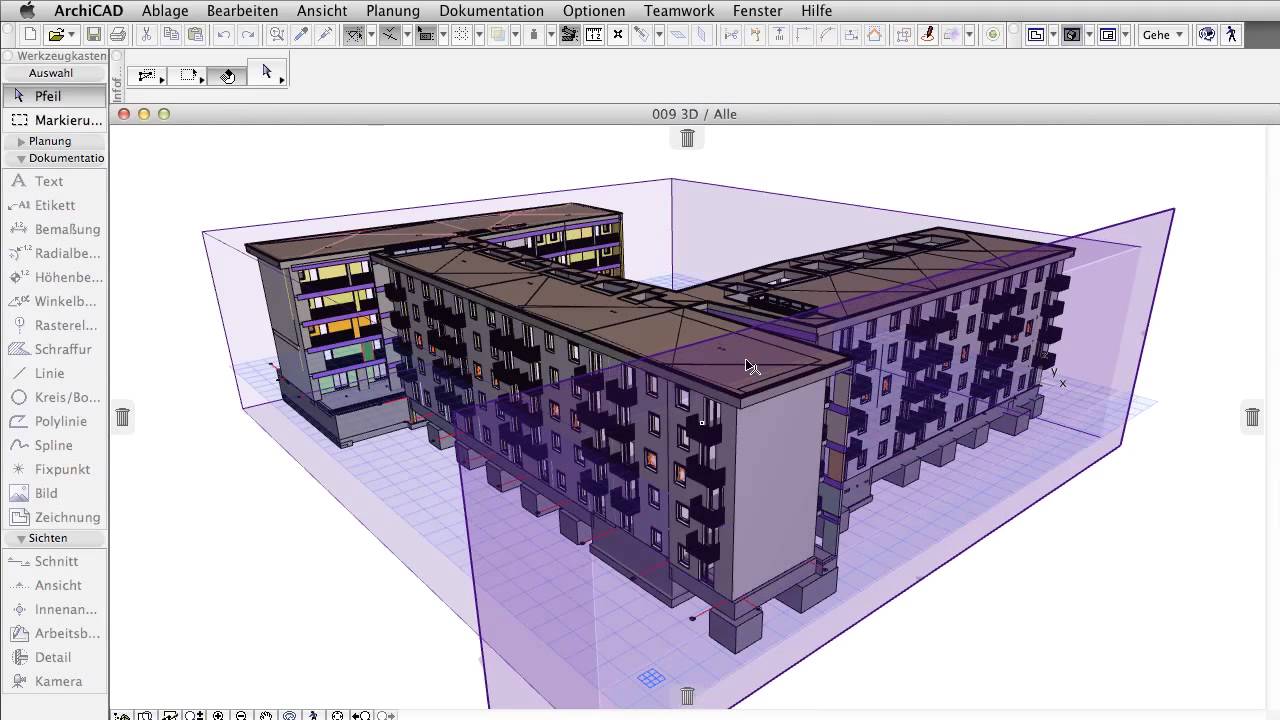Toggle the suspend groups icon in the toolbar
The image size is (1280, 720).
[x=570, y=34]
